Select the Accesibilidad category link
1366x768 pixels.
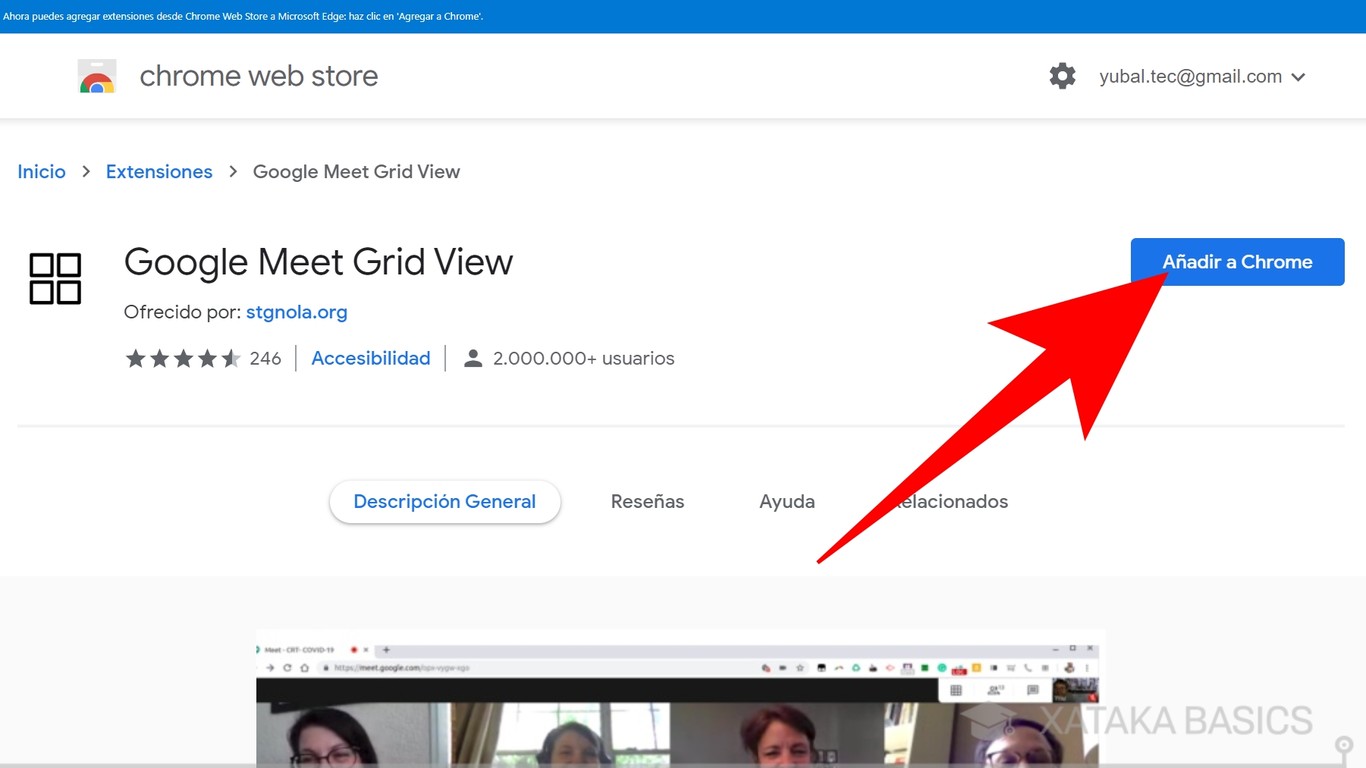(x=370, y=359)
